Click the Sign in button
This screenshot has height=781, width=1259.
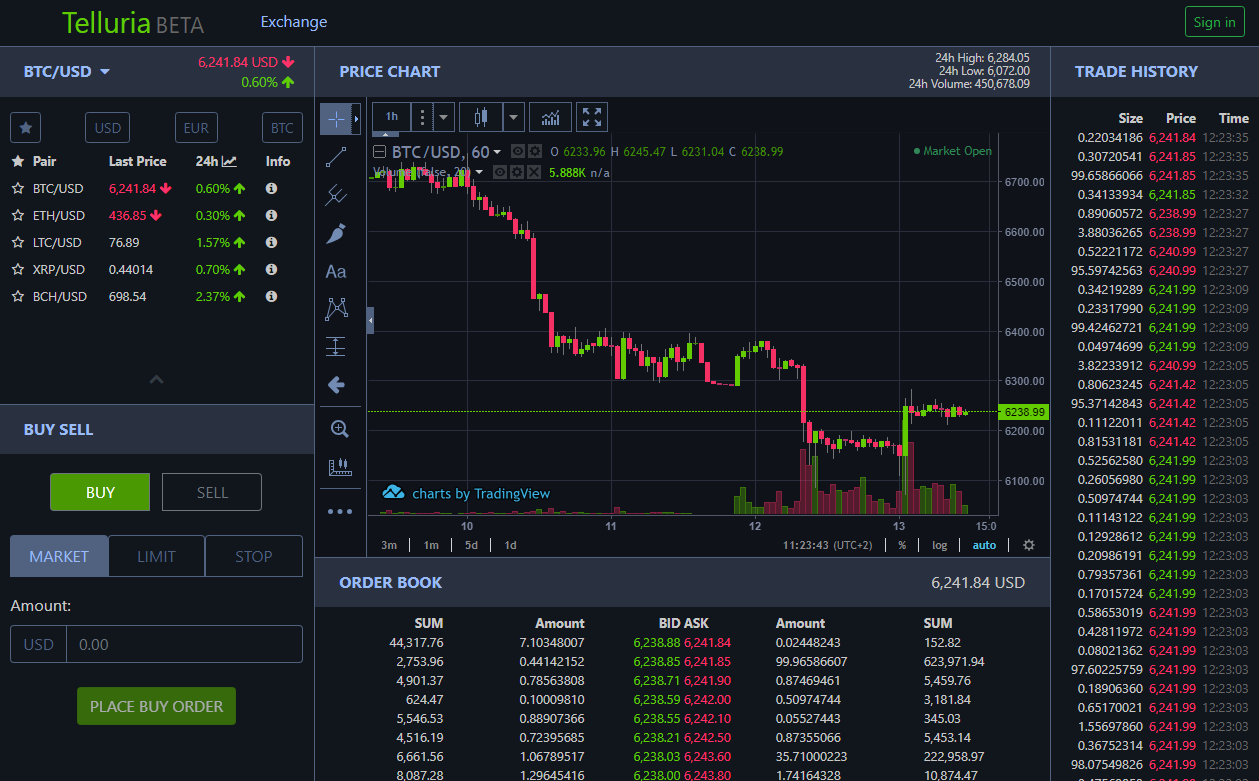[1214, 22]
